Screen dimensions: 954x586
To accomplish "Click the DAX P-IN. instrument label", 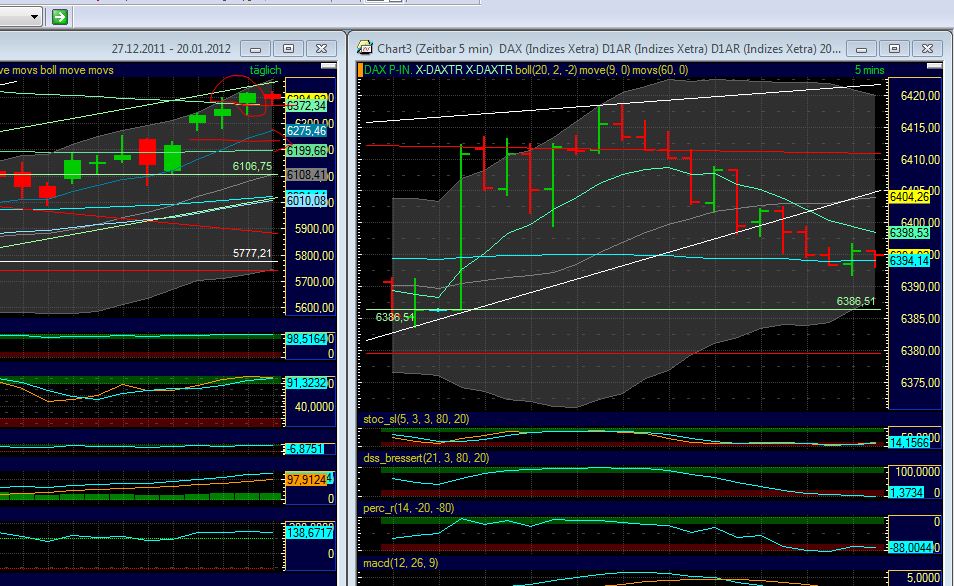I will coord(390,70).
